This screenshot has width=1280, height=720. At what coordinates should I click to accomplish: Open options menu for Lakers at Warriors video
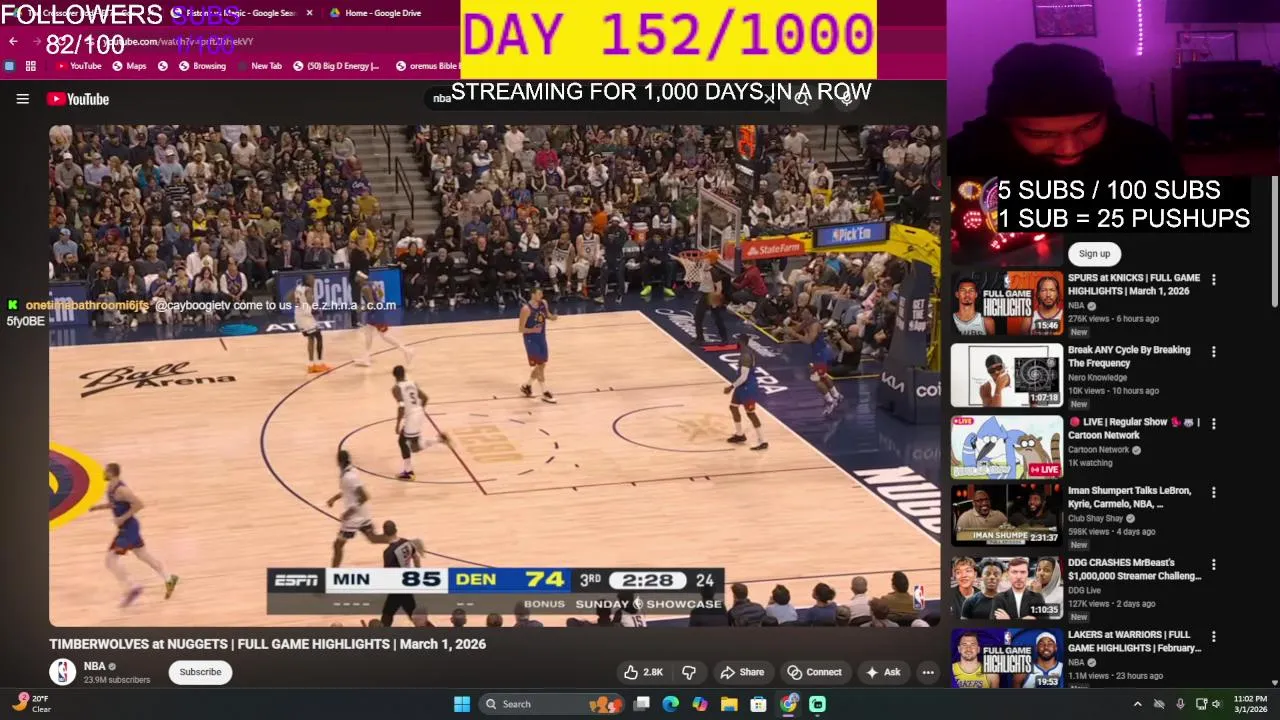[x=1213, y=637]
